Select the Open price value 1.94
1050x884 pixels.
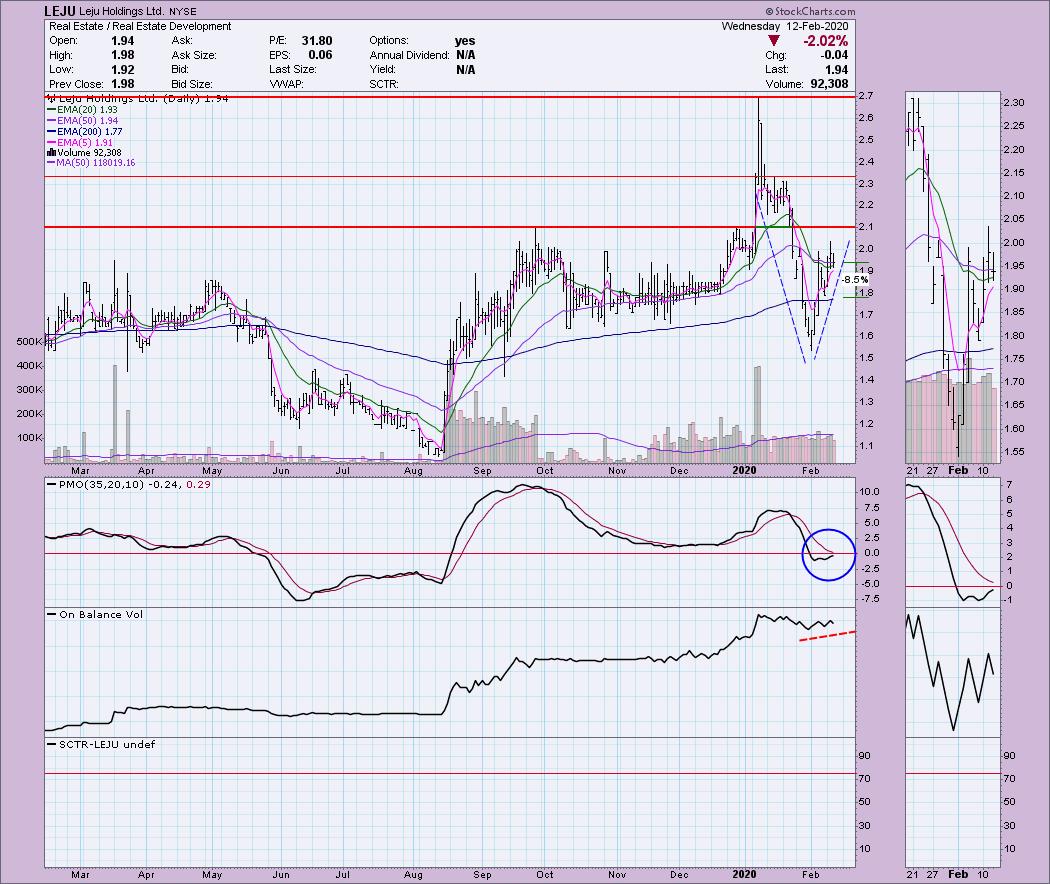123,41
